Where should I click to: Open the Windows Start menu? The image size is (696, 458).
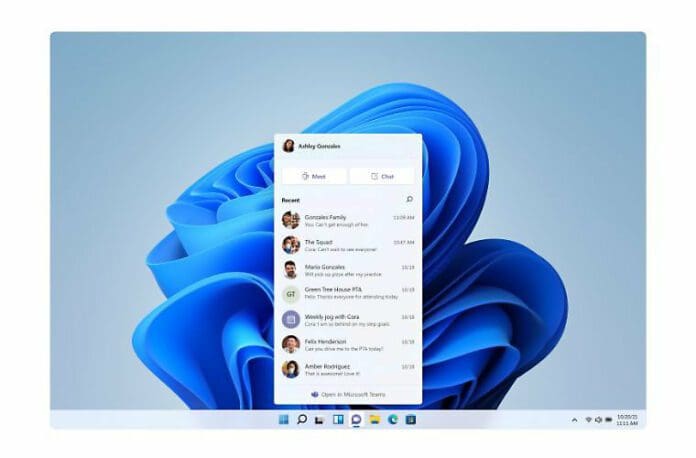pyautogui.click(x=284, y=419)
